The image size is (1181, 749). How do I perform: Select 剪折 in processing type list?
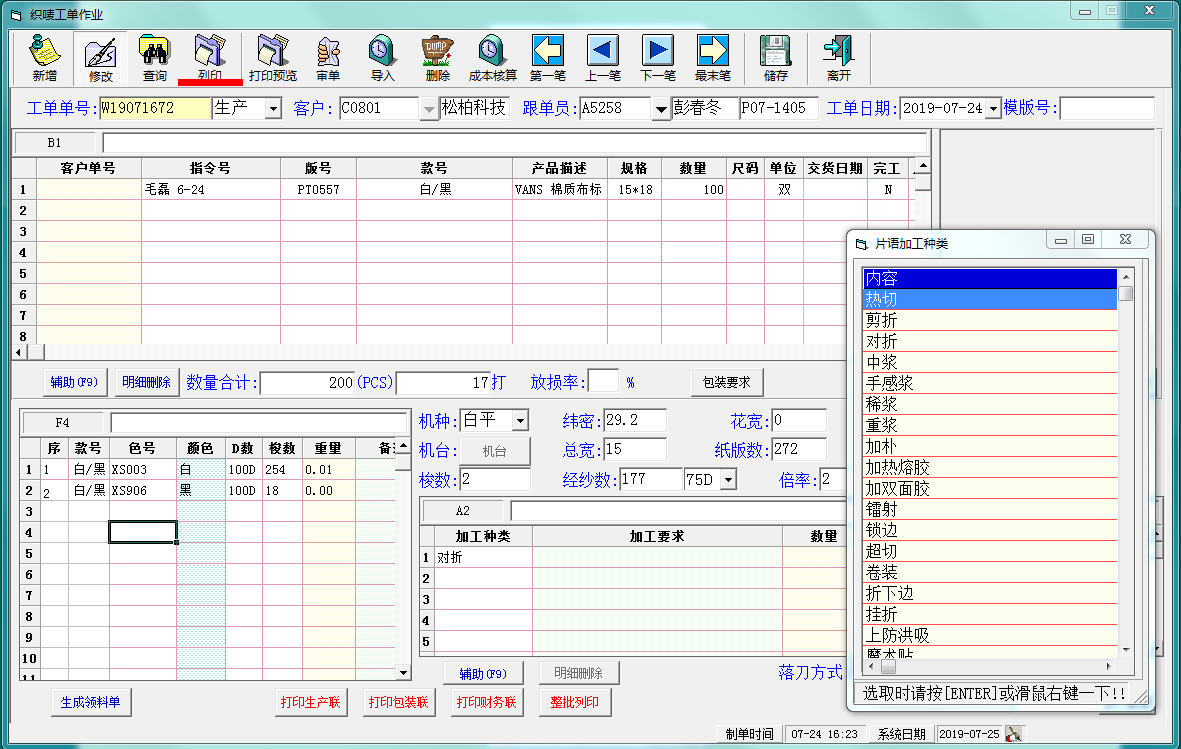point(990,320)
